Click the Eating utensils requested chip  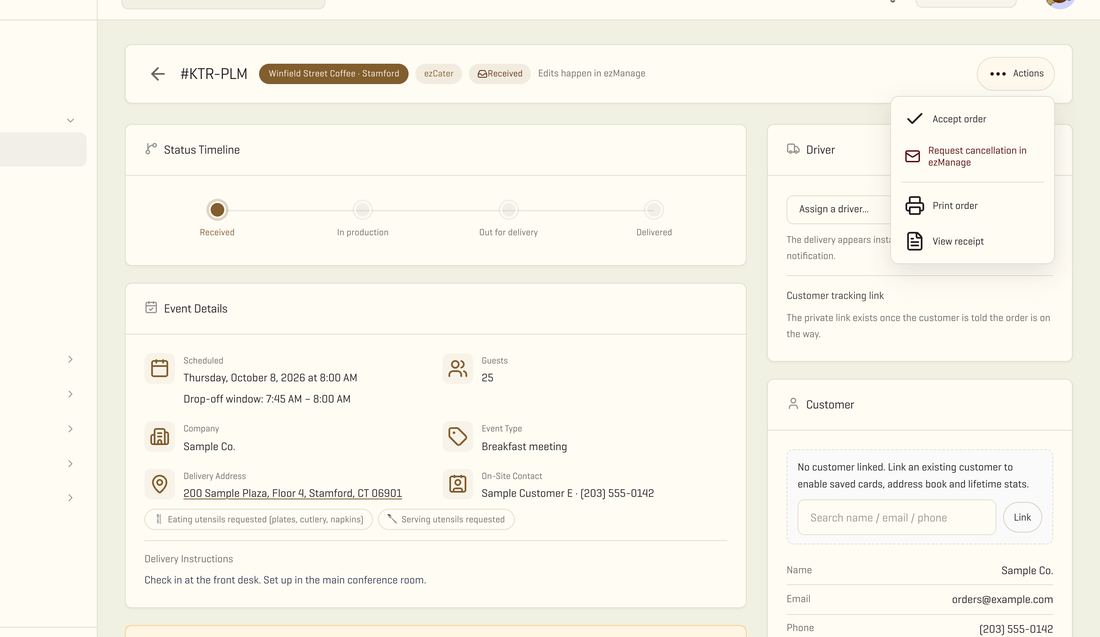[x=258, y=519]
